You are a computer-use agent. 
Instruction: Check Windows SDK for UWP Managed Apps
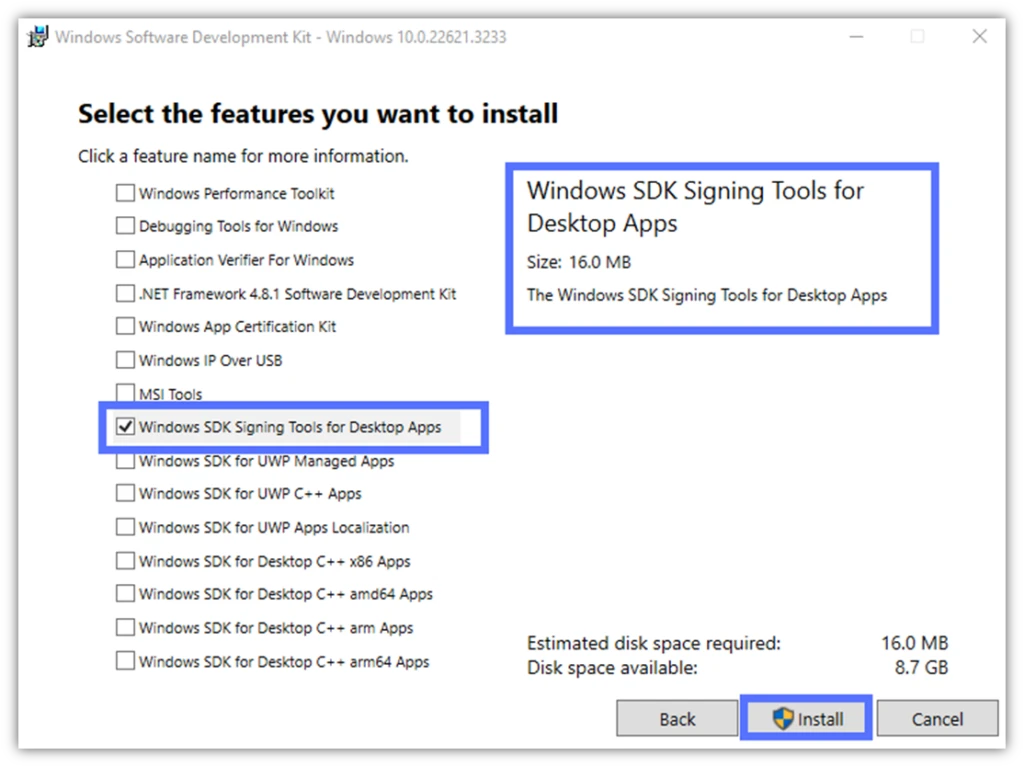click(x=125, y=460)
